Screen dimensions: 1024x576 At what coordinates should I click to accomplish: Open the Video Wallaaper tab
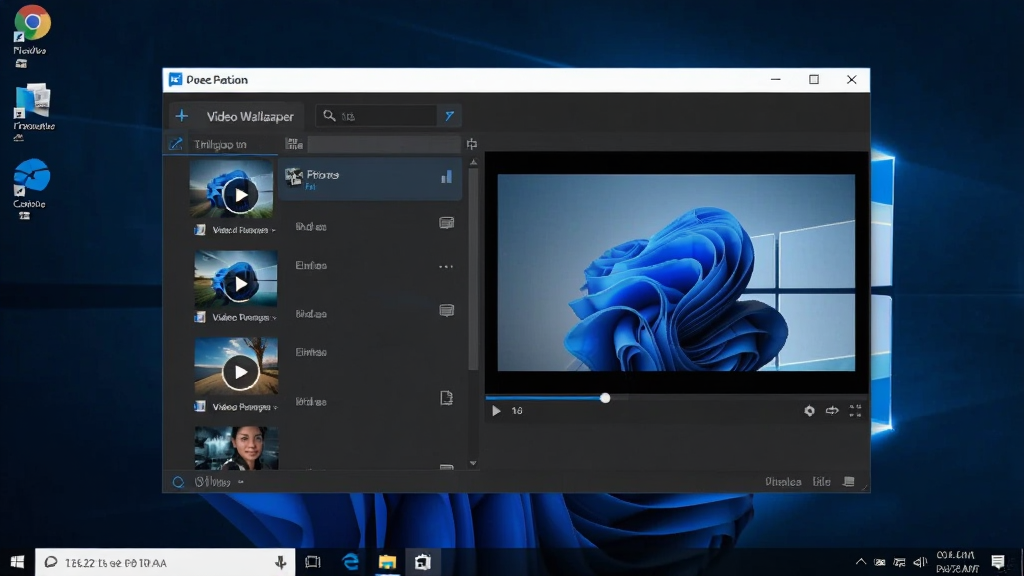click(250, 116)
